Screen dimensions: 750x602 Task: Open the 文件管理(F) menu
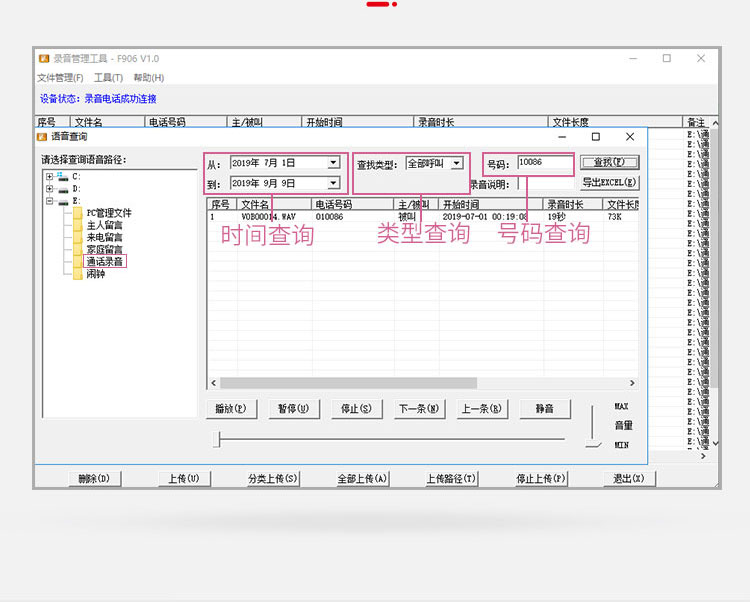pyautogui.click(x=60, y=78)
